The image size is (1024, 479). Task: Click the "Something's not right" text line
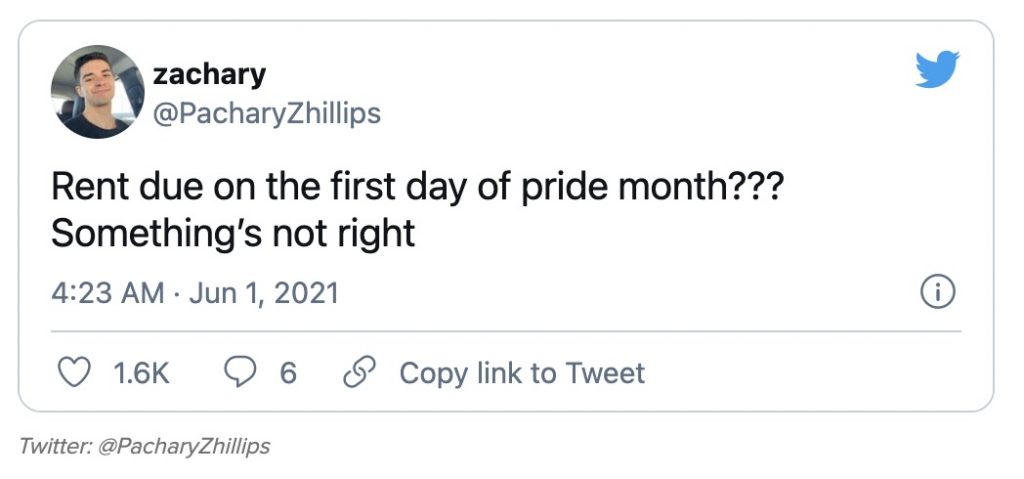(x=232, y=233)
